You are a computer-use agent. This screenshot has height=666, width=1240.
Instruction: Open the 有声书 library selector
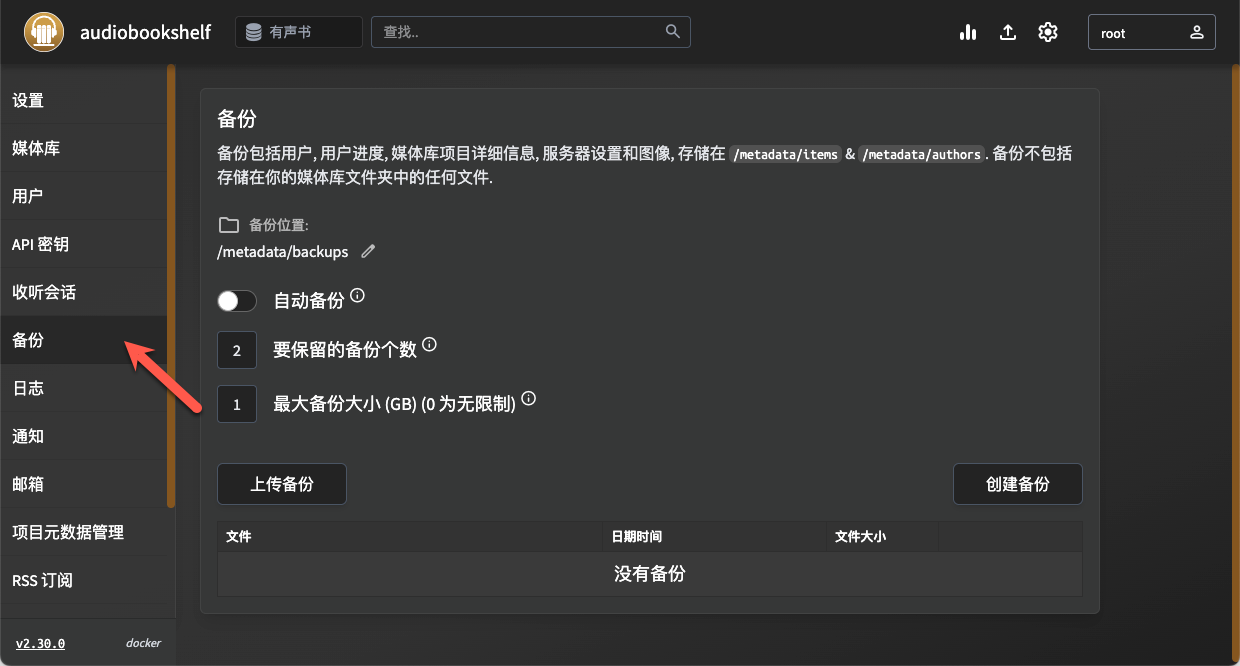299,32
